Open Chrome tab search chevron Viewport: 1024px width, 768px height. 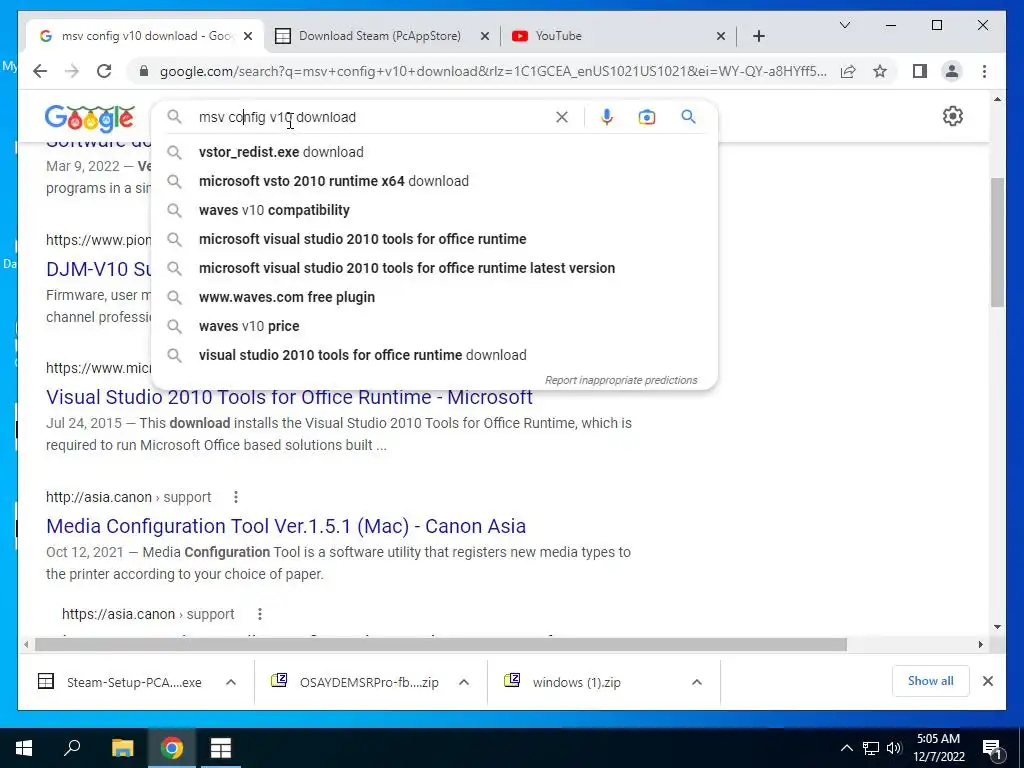pyautogui.click(x=844, y=25)
